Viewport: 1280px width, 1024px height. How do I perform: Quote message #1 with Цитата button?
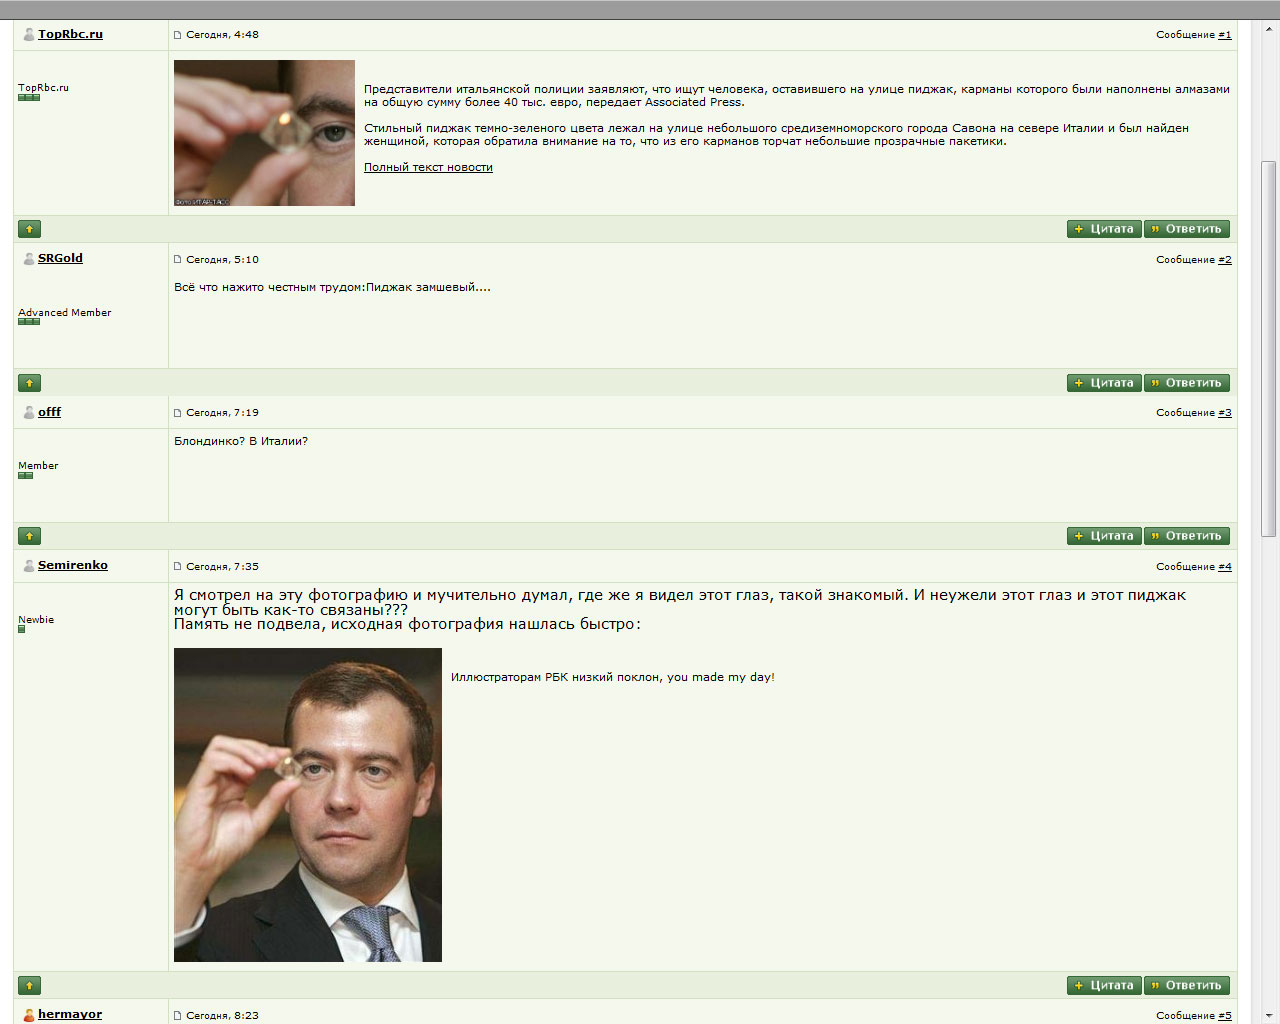(1104, 229)
